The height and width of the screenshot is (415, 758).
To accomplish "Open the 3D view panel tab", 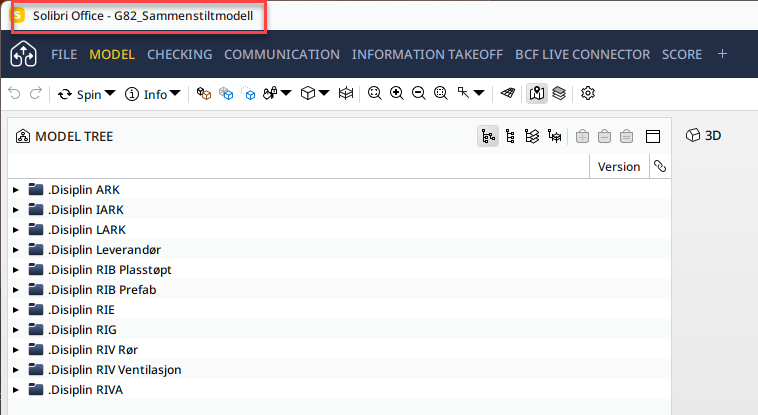I will click(x=704, y=135).
